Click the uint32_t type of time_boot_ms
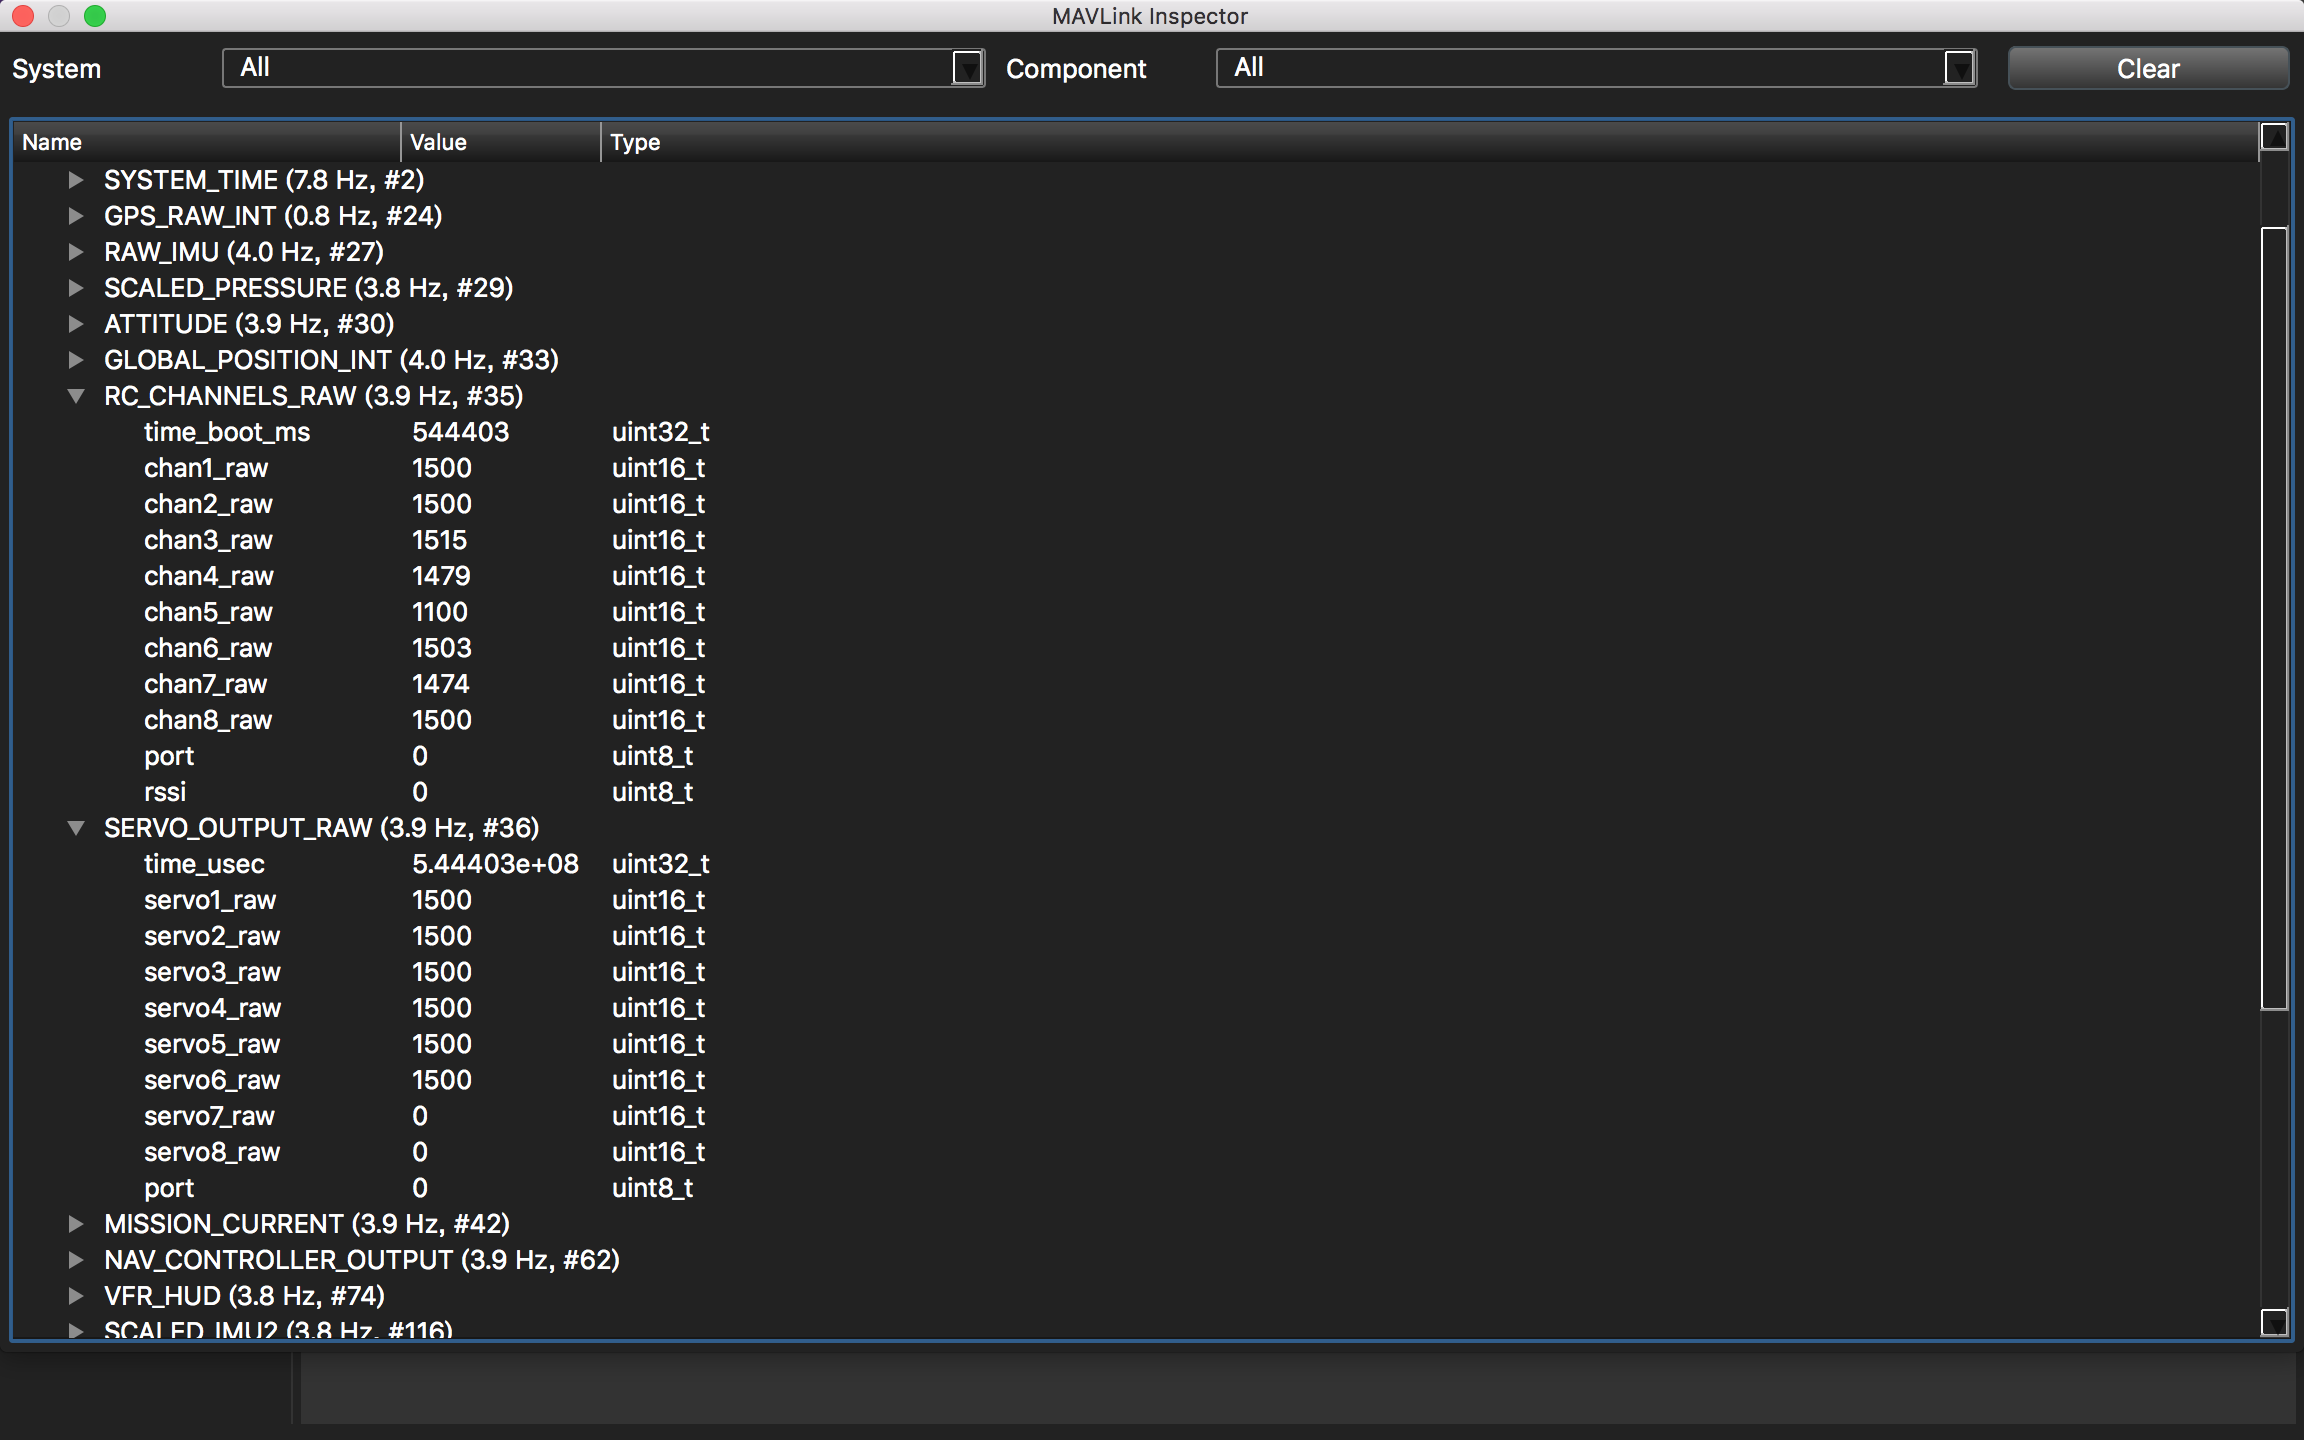 [x=661, y=432]
